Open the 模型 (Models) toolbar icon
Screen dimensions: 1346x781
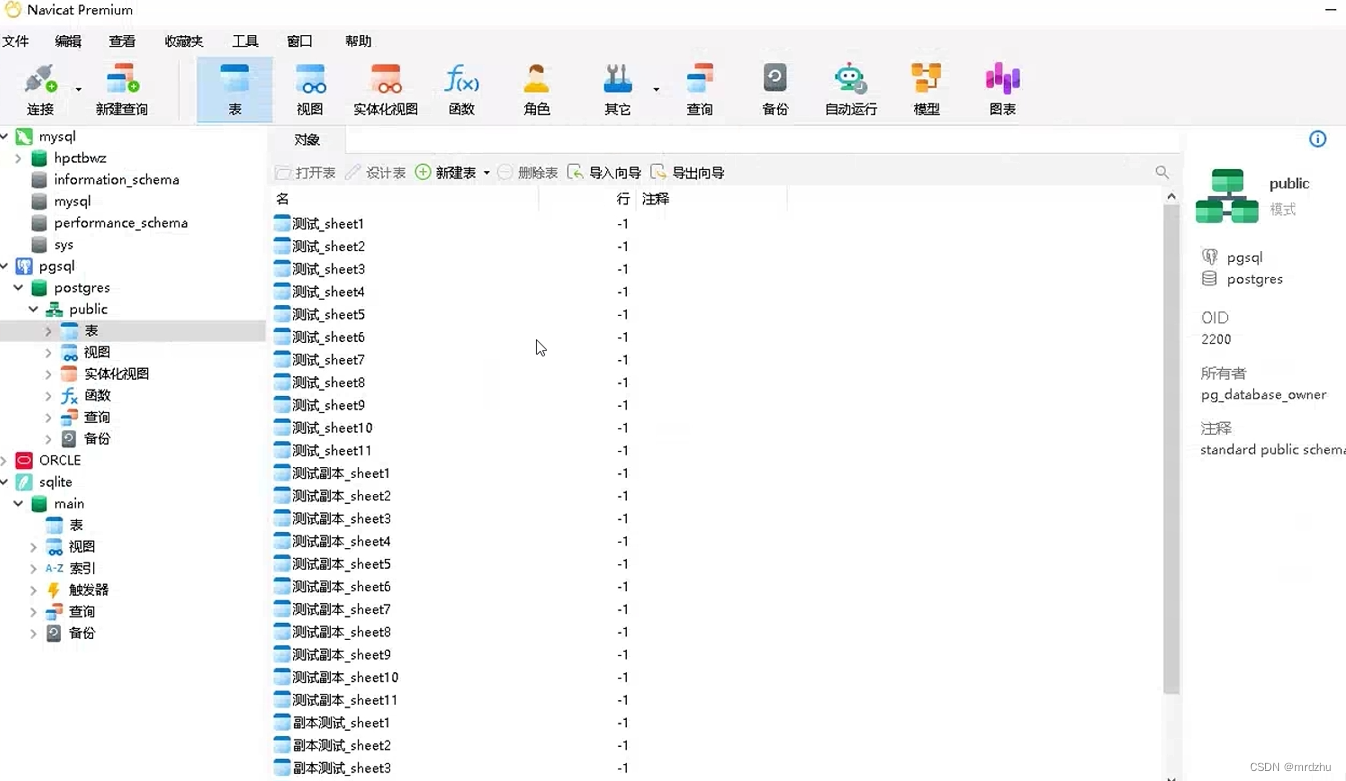925,88
